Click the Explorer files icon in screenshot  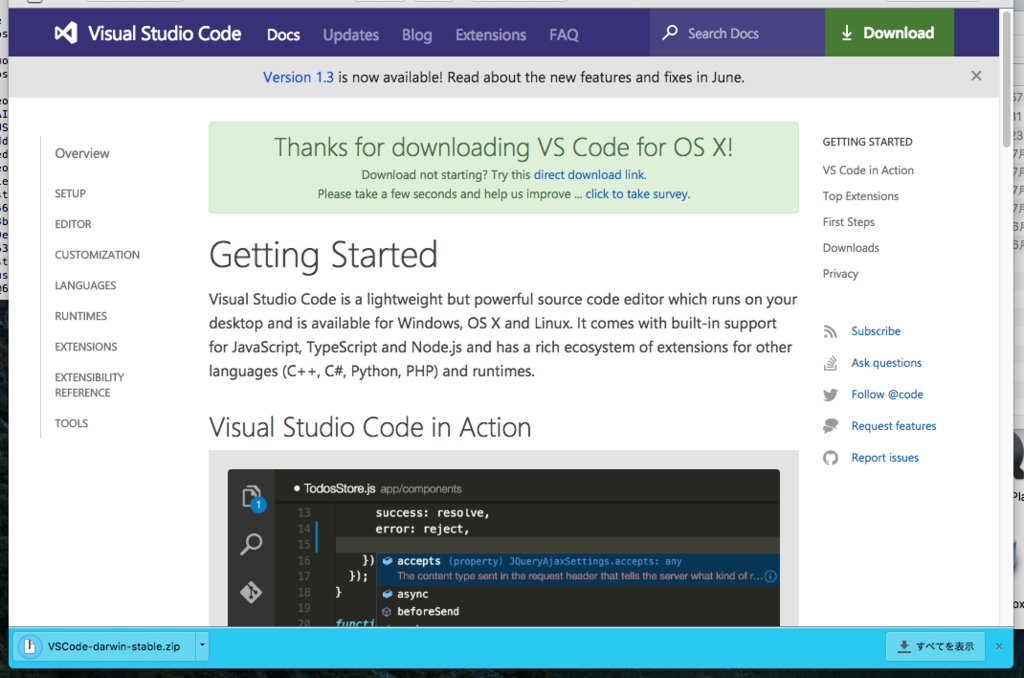pos(251,498)
